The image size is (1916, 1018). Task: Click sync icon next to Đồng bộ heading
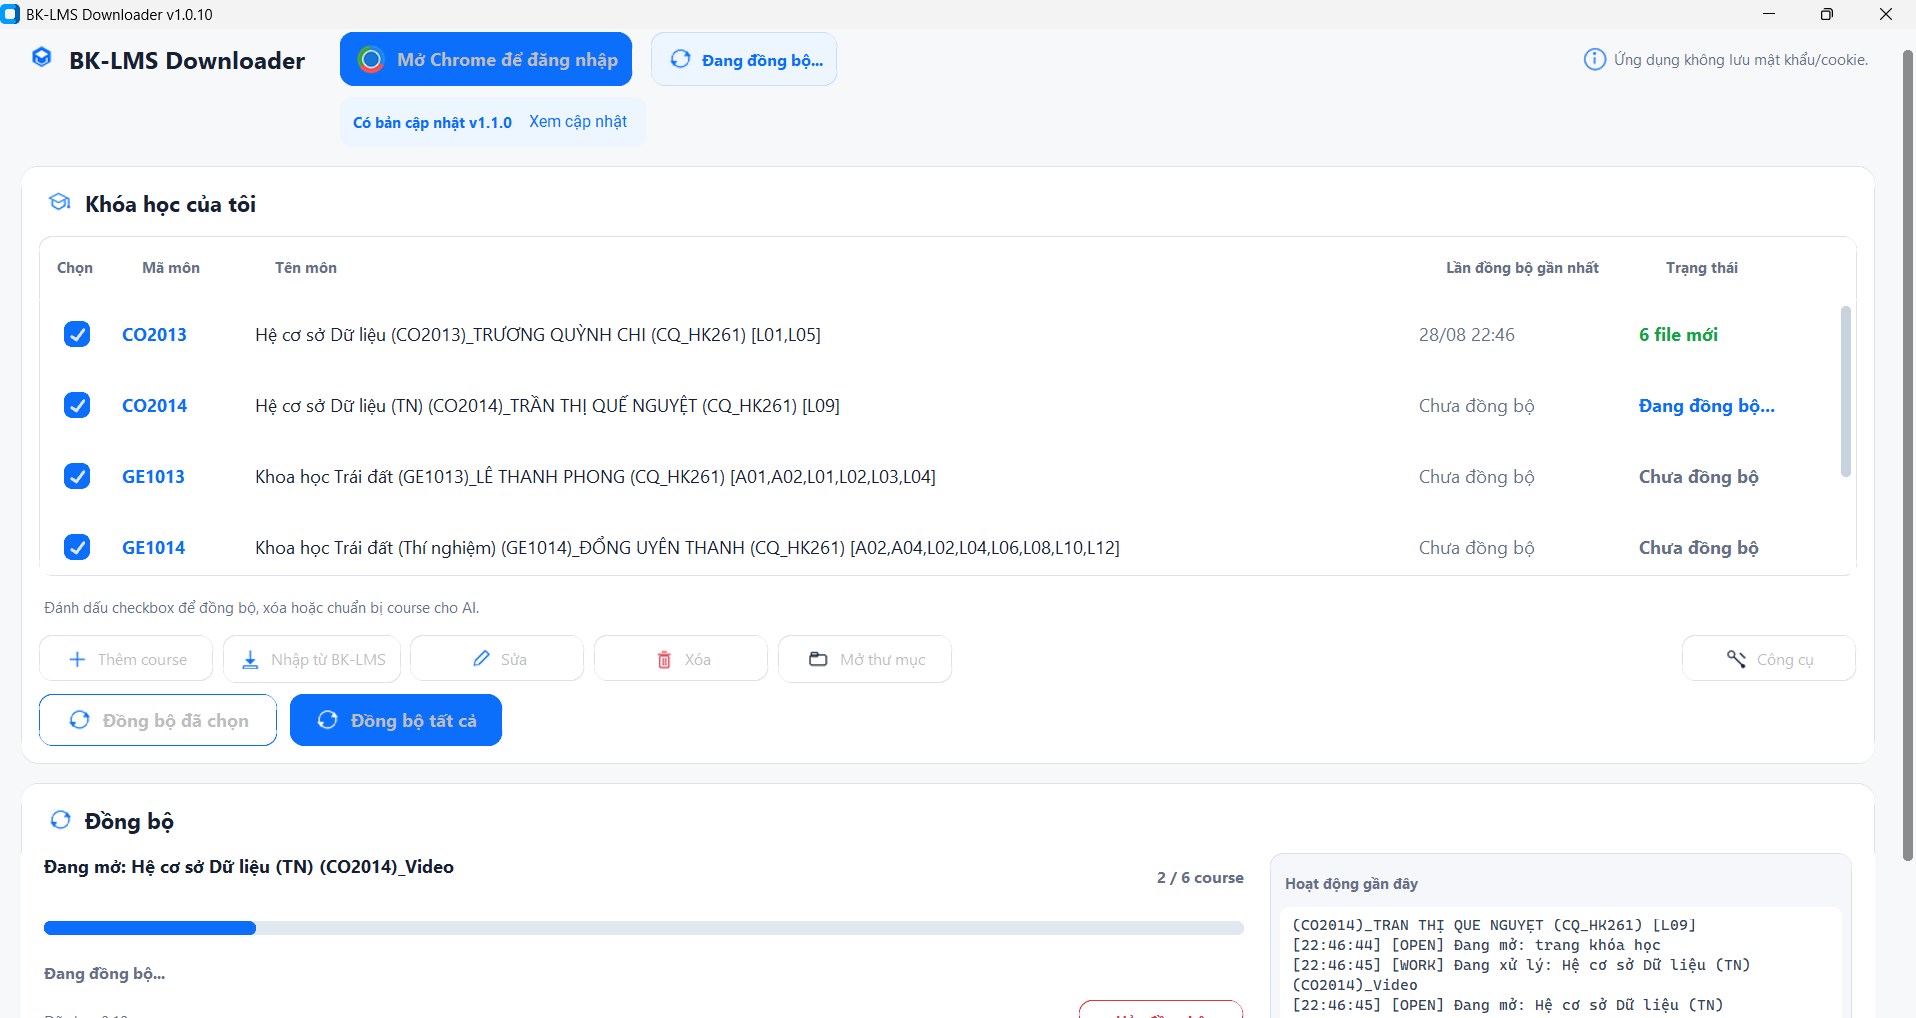(61, 820)
